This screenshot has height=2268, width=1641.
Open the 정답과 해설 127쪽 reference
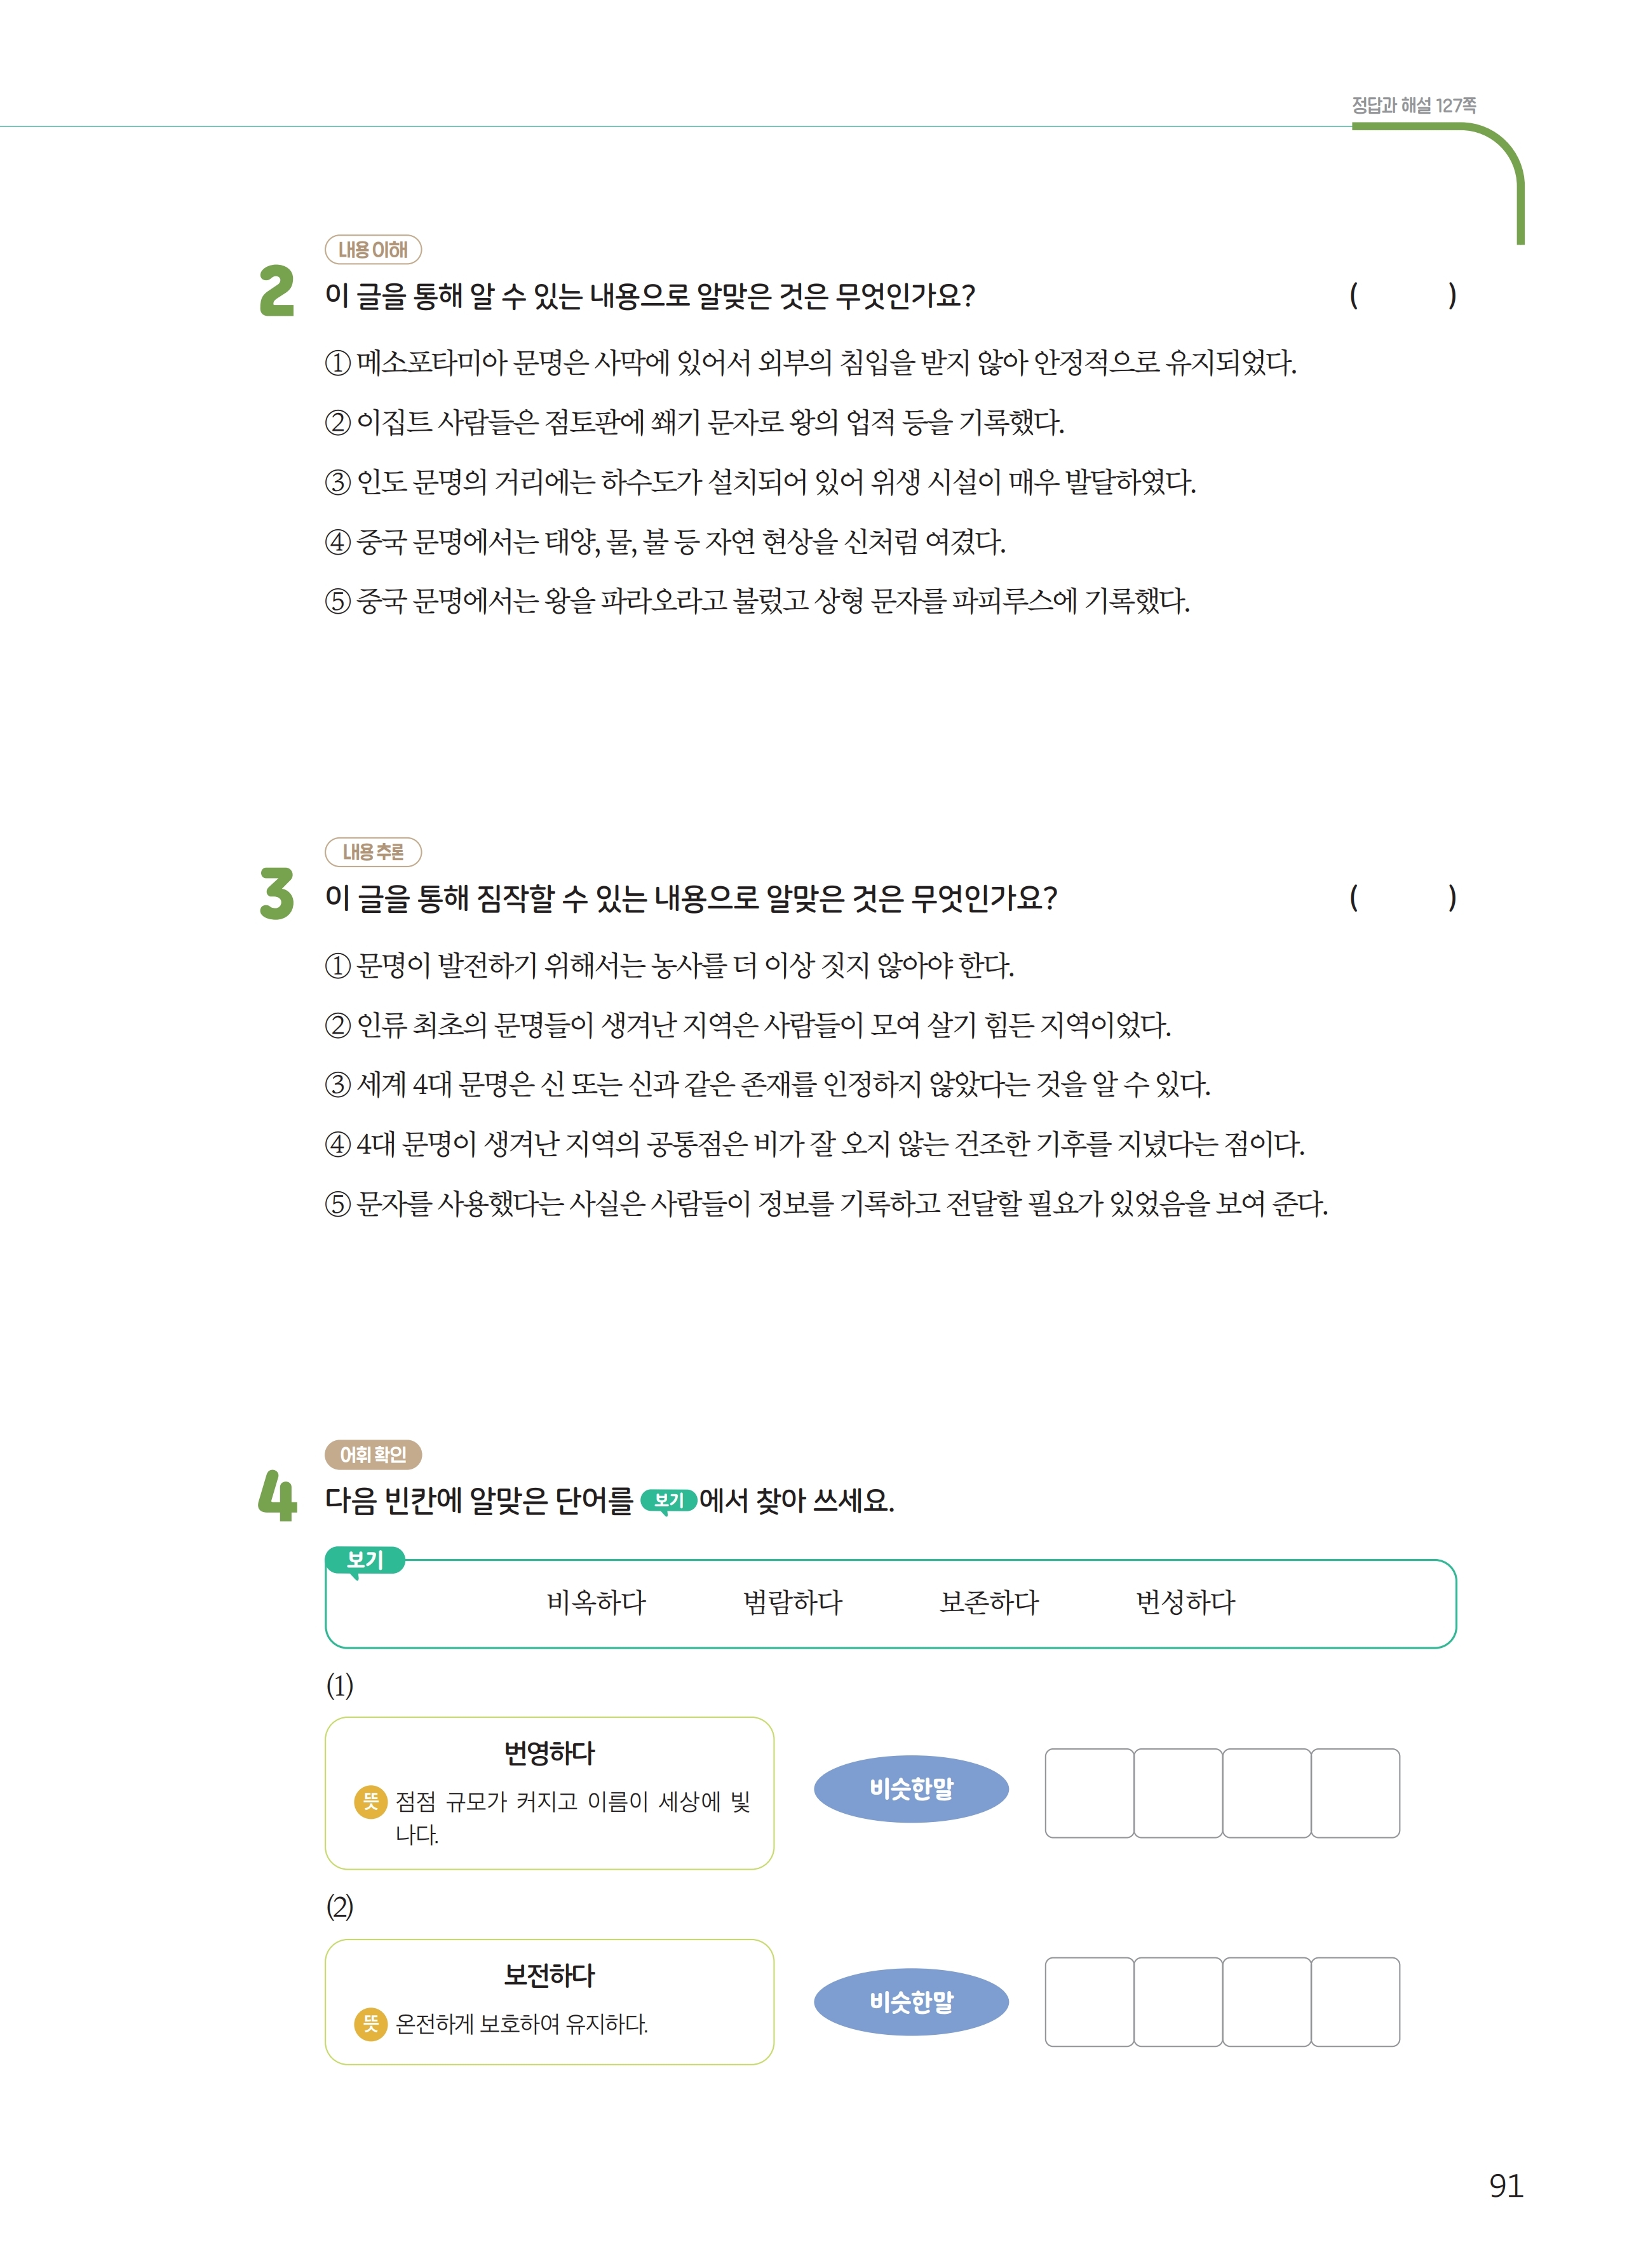(x=1413, y=105)
